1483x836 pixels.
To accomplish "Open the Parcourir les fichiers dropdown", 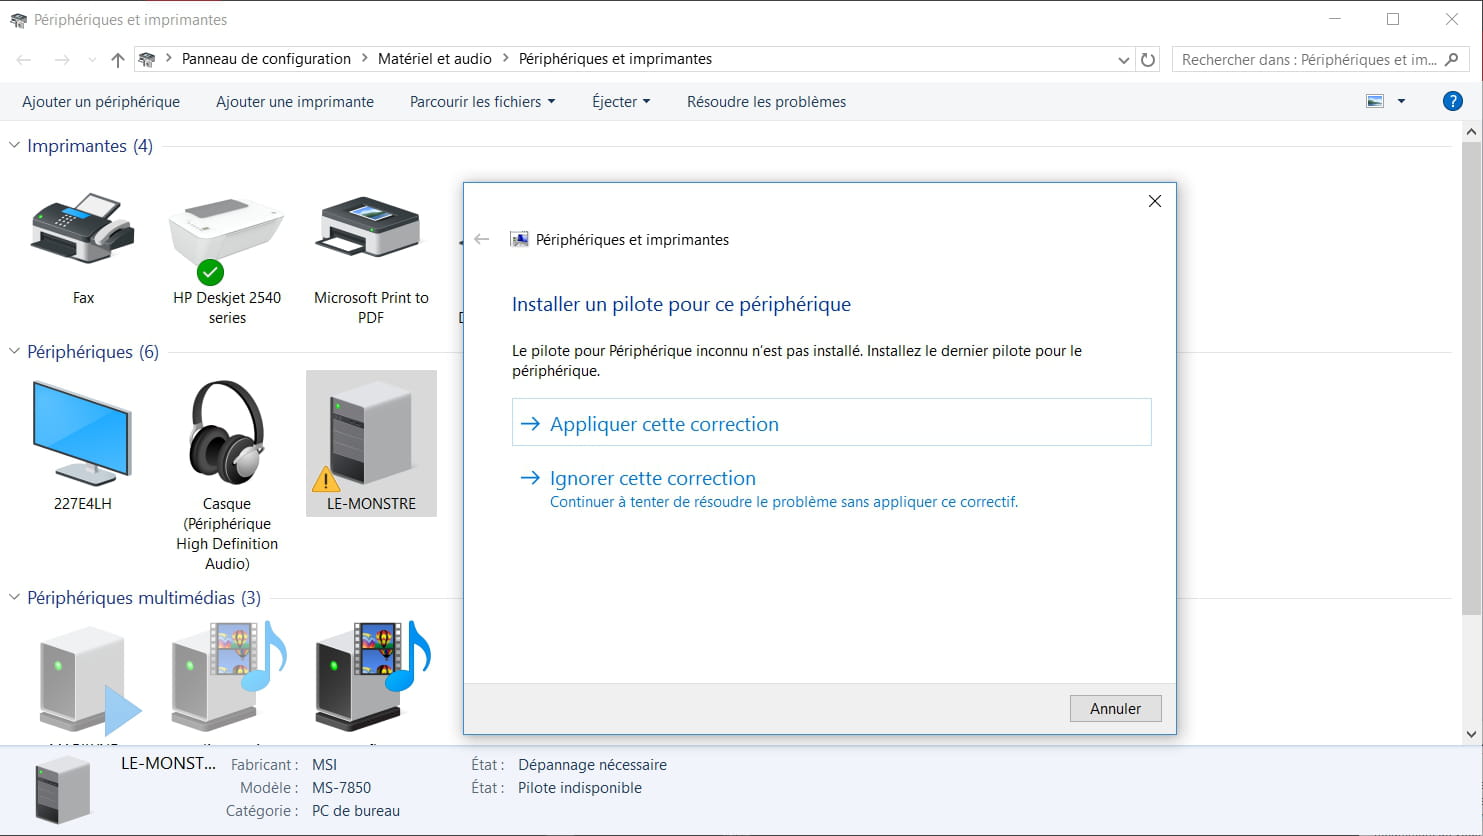I will (x=482, y=102).
